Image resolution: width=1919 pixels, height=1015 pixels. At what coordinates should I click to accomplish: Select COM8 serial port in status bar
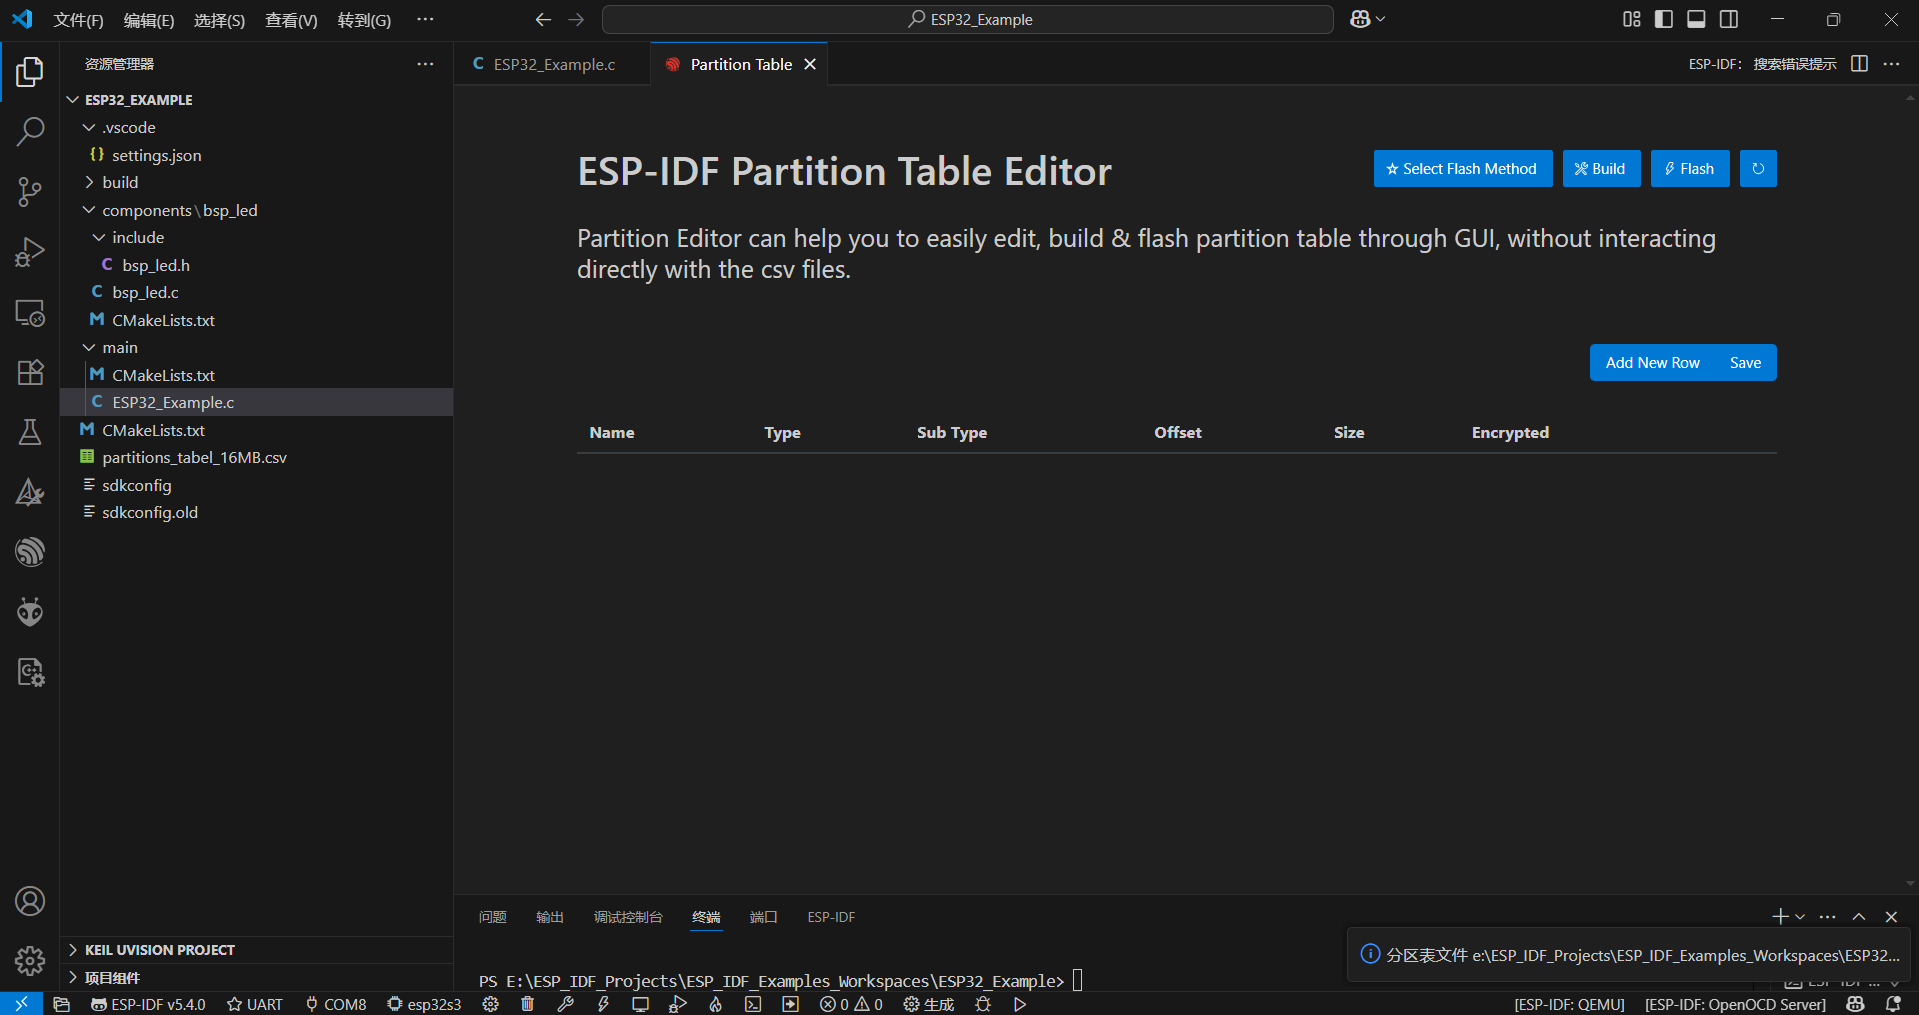tap(336, 1004)
